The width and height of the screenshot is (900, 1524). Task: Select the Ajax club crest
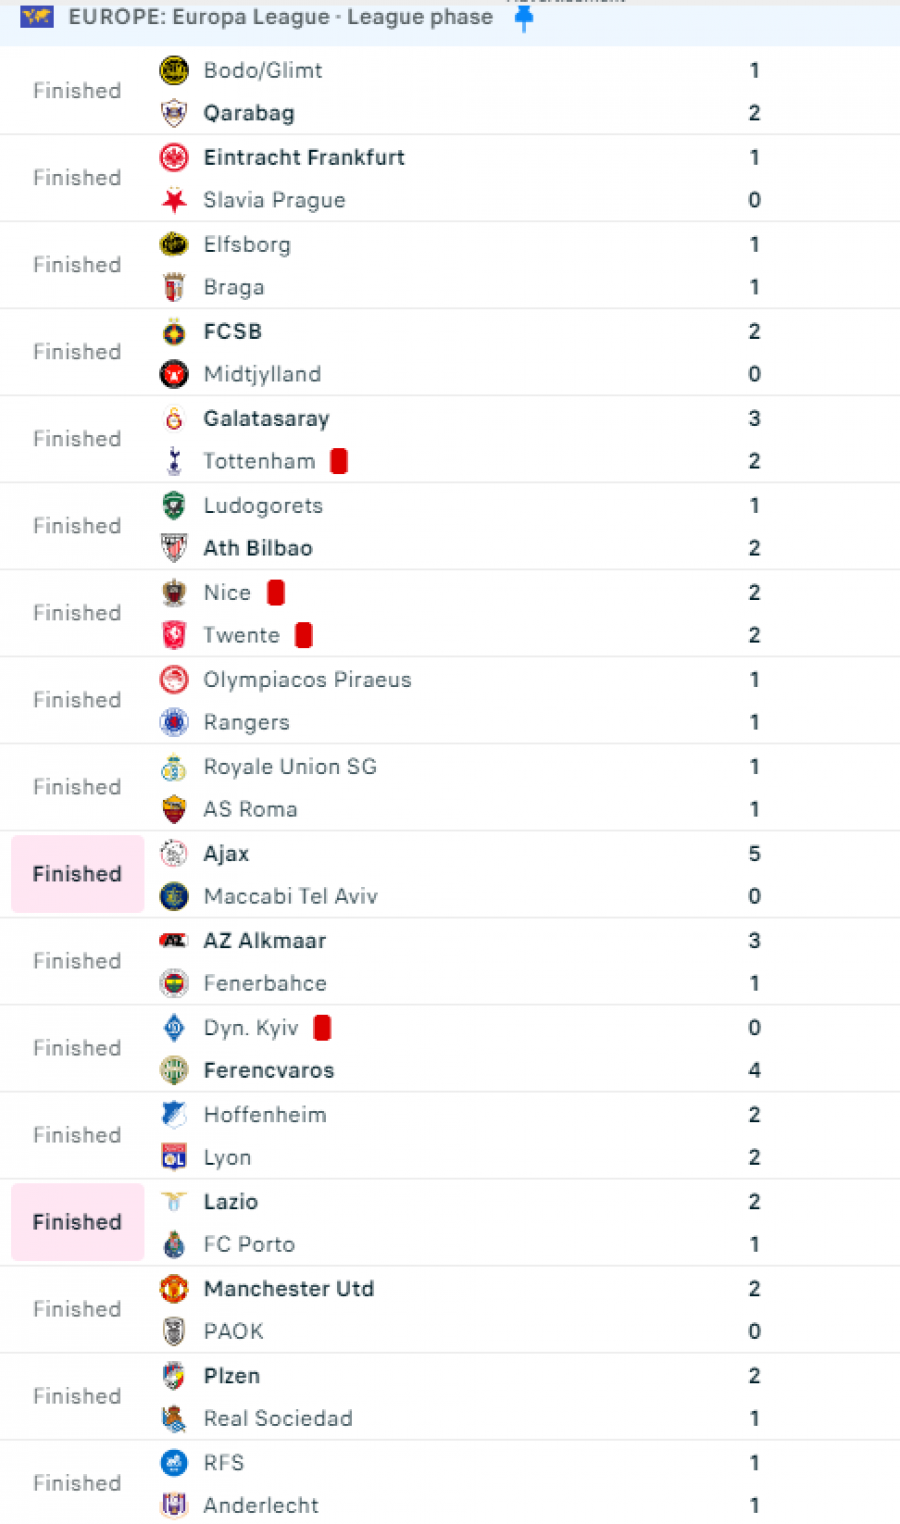tap(174, 853)
